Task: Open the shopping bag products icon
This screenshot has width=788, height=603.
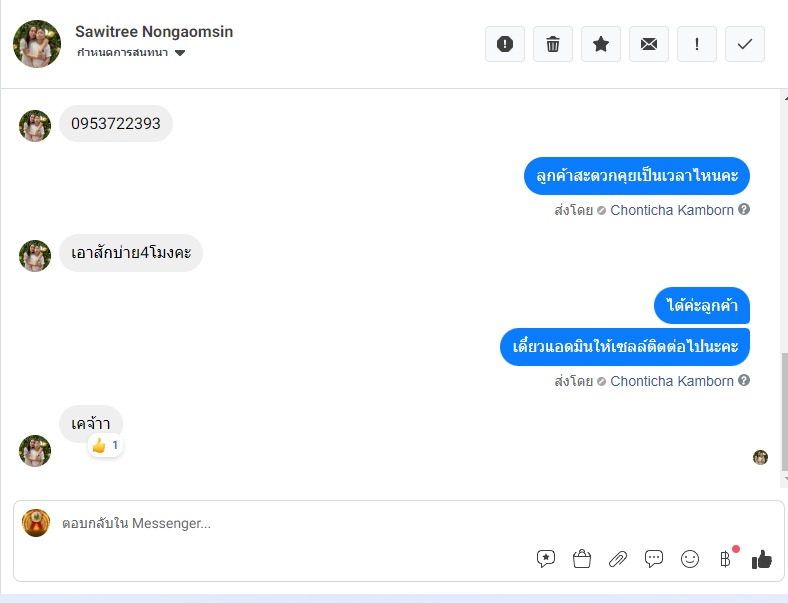Action: (x=582, y=559)
